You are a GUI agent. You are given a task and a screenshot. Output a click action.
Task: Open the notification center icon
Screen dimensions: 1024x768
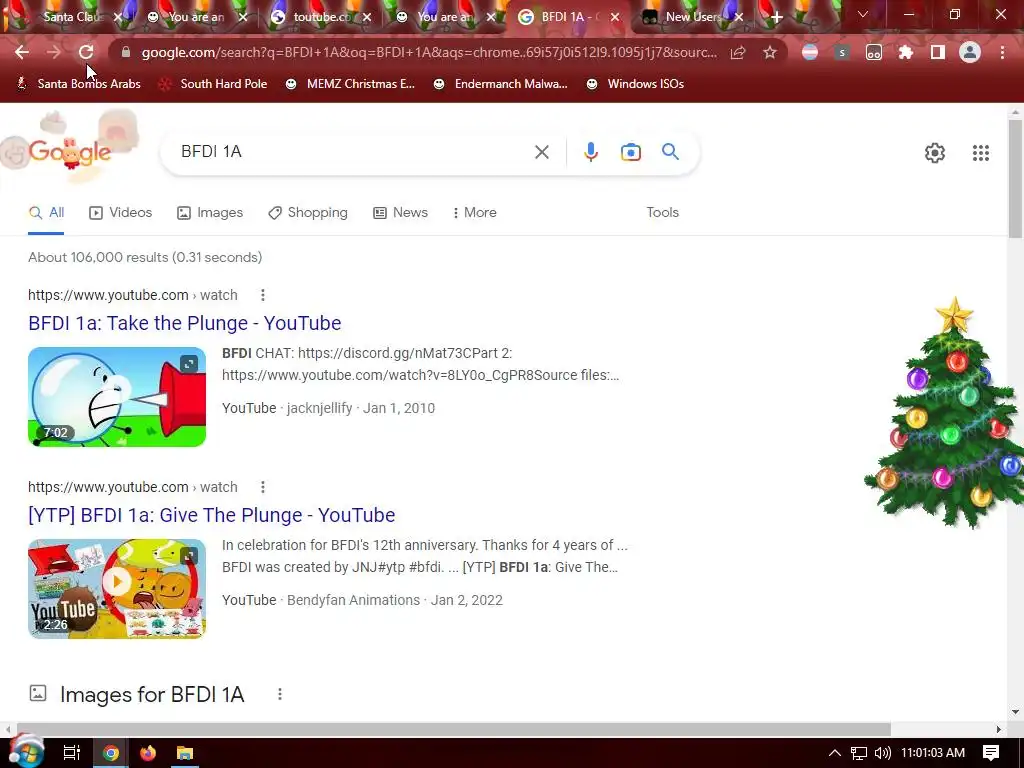991,753
